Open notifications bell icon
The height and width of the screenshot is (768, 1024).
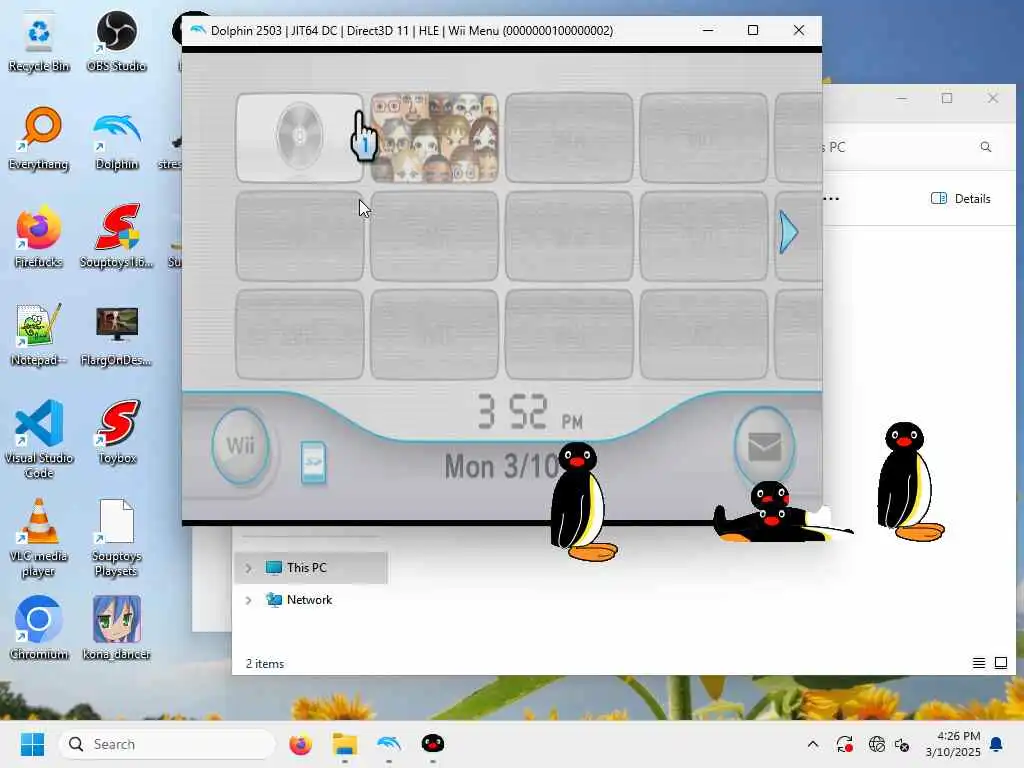[997, 744]
